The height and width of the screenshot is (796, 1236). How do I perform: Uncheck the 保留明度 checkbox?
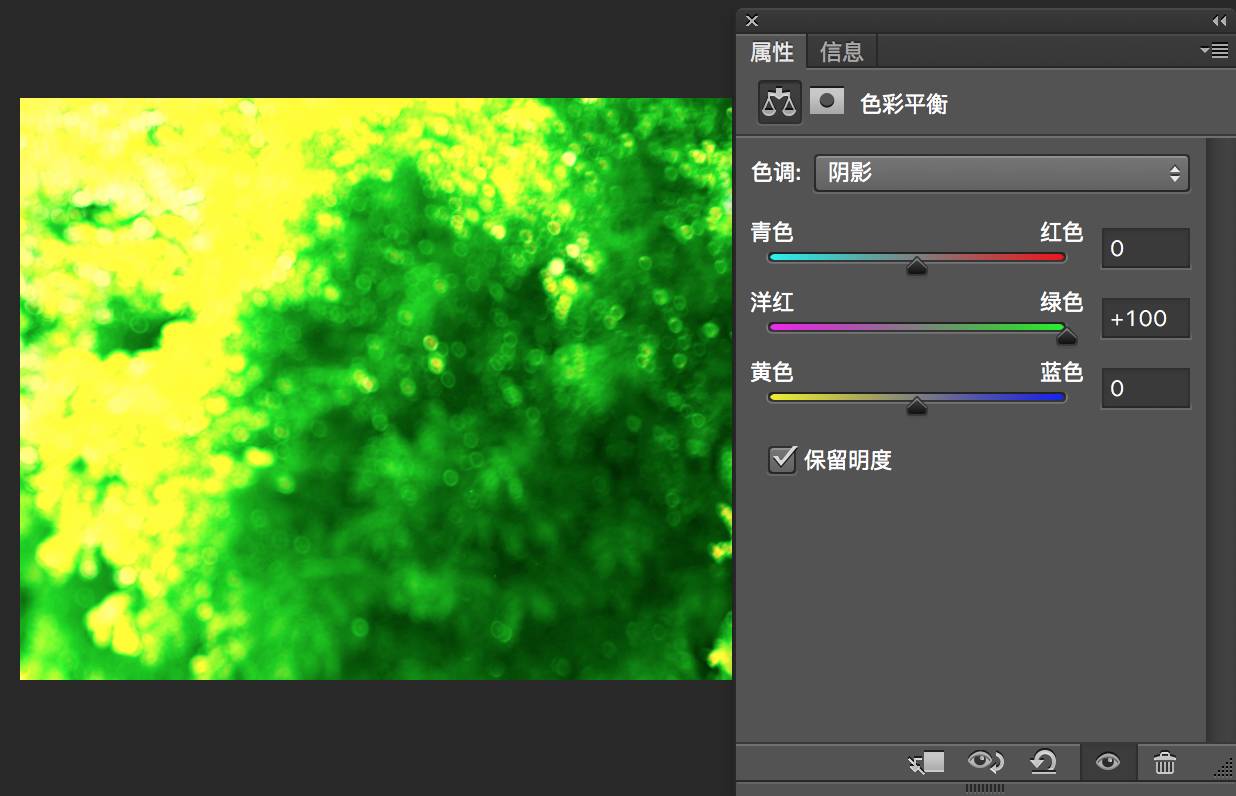coord(781,460)
